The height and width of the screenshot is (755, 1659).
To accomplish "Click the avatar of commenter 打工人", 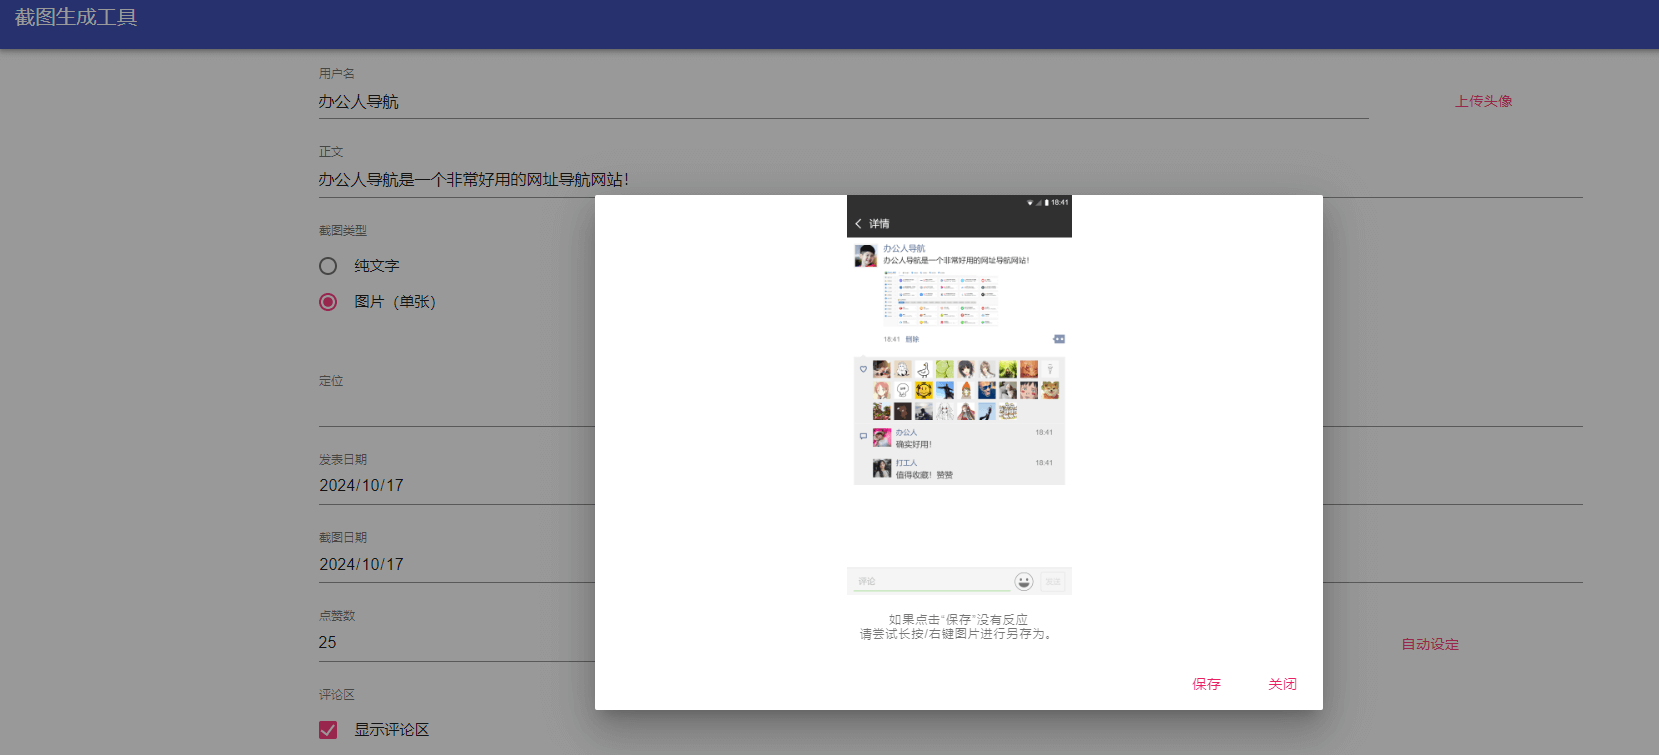I will 882,468.
